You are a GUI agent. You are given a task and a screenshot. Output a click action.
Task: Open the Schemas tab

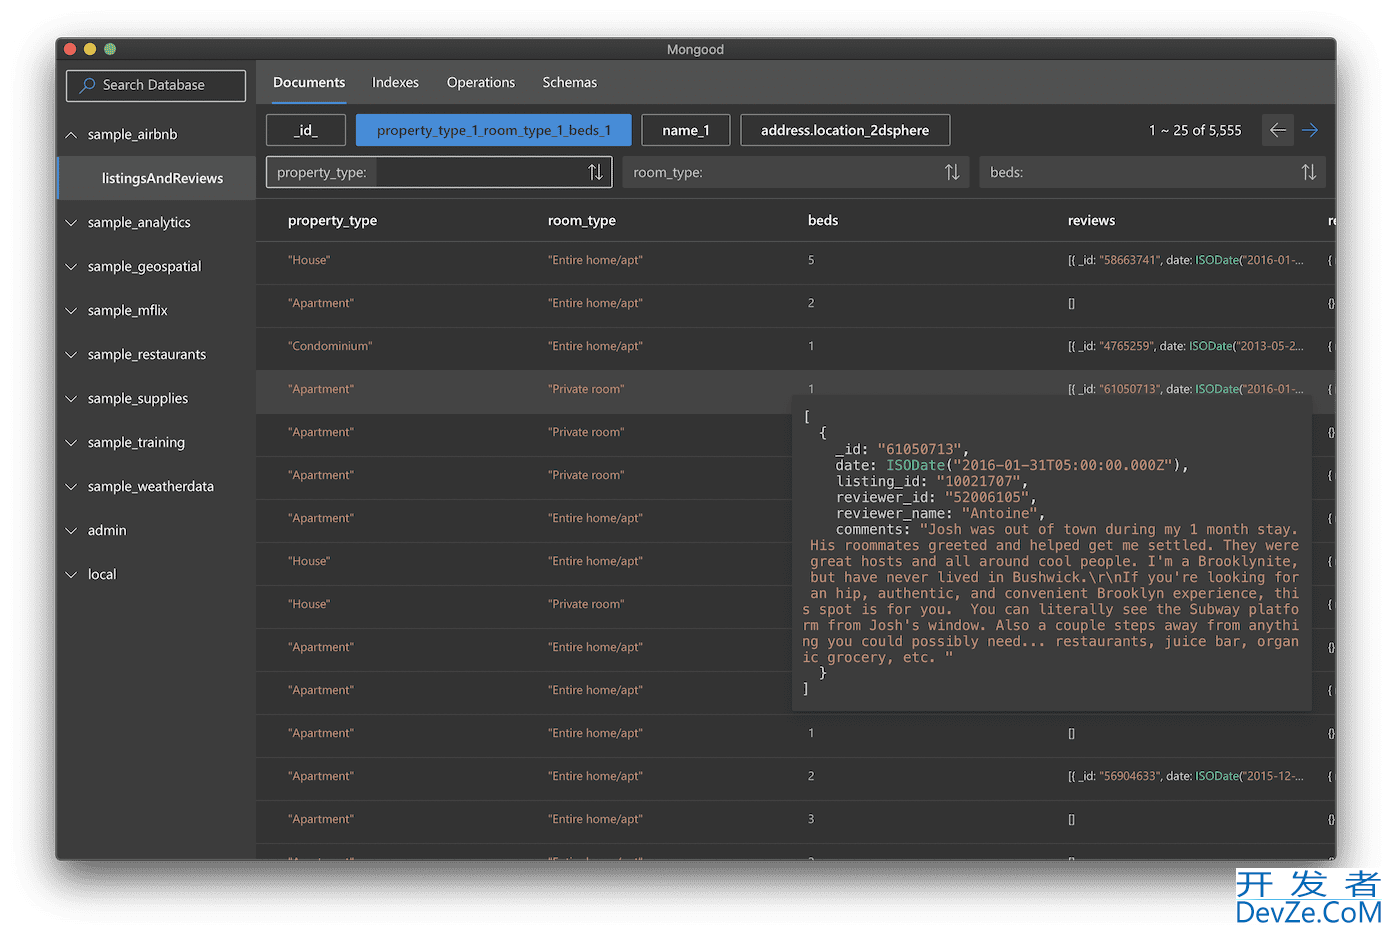[569, 82]
